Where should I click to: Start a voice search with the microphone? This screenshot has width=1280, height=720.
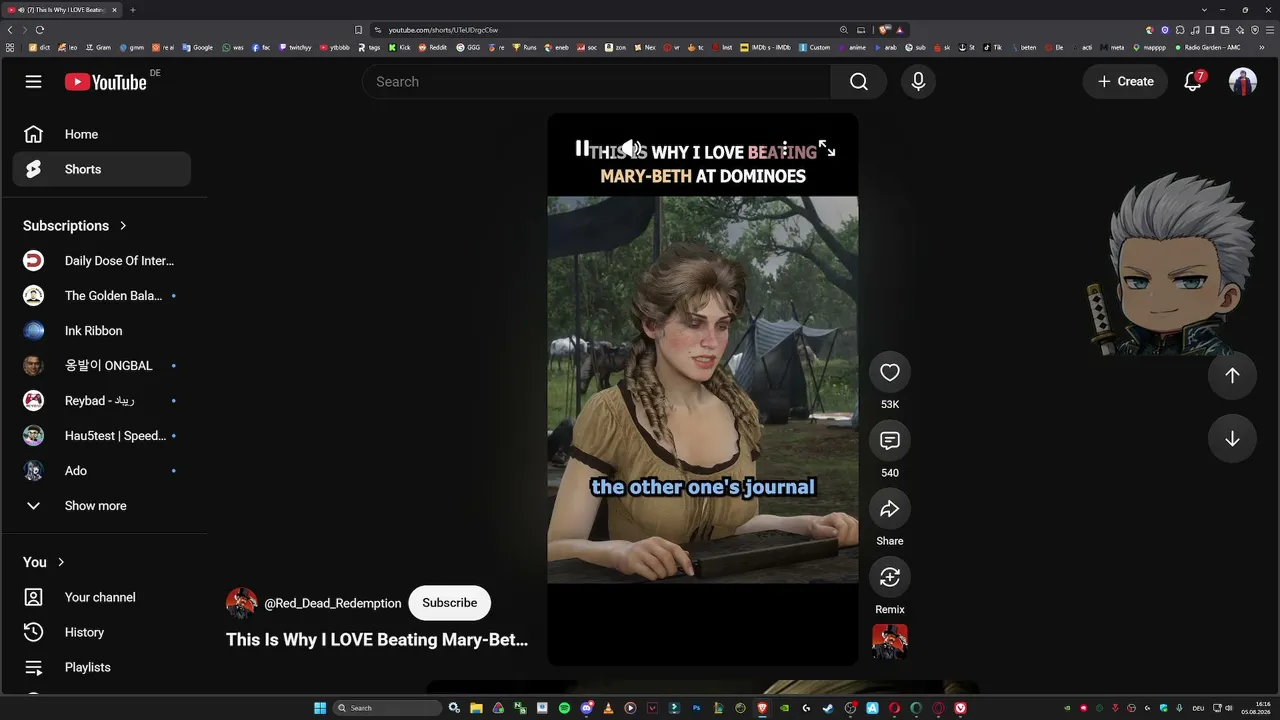tap(918, 82)
